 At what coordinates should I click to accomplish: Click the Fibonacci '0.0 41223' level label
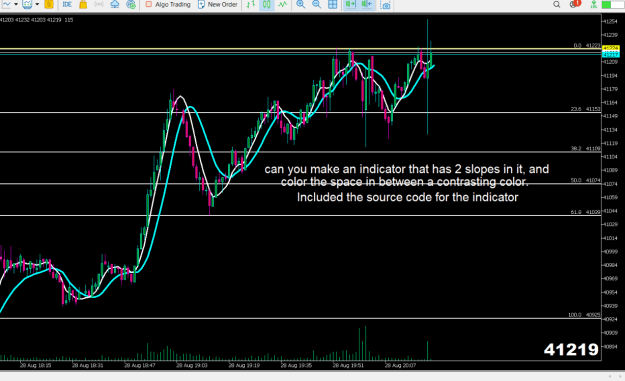587,45
